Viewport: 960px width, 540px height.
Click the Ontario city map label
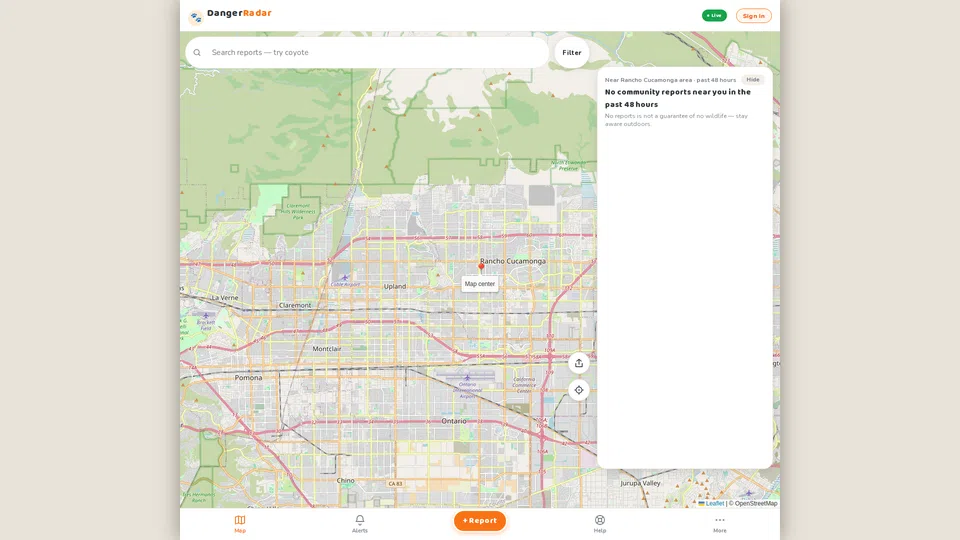pyautogui.click(x=454, y=421)
